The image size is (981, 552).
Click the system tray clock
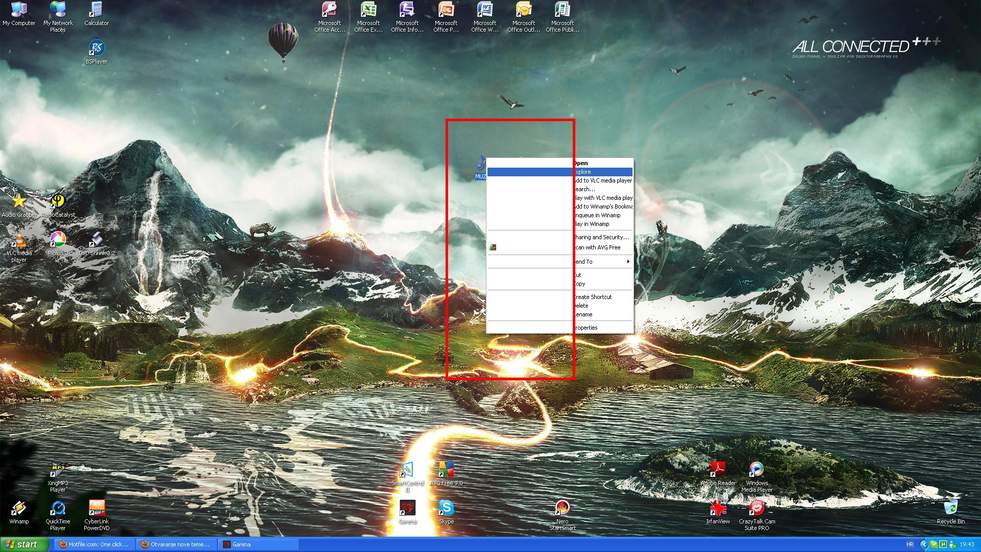click(967, 545)
